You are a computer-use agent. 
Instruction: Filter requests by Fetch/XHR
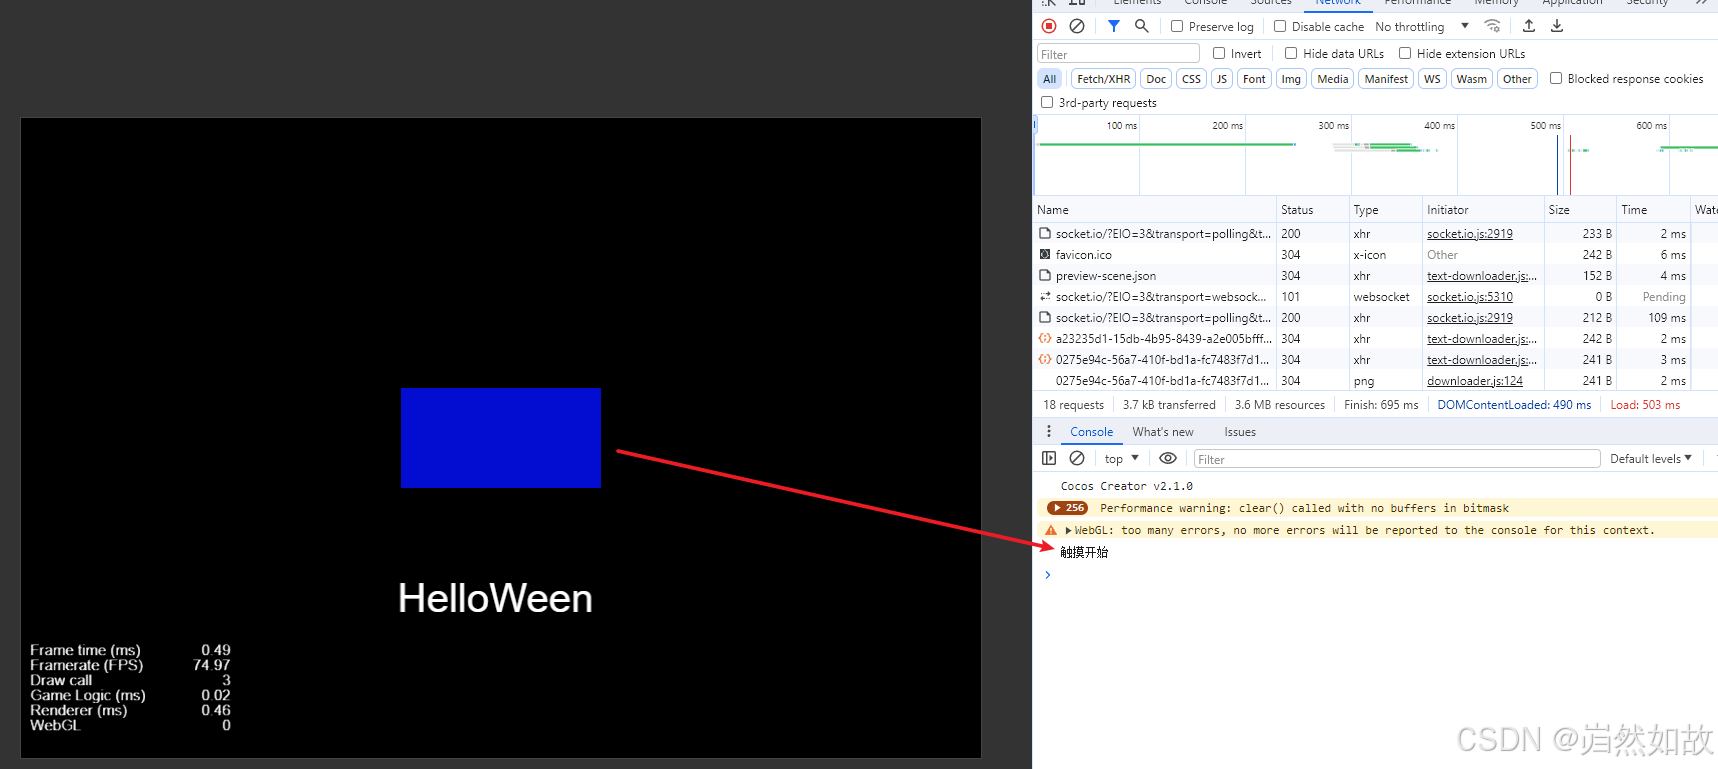coord(1103,79)
